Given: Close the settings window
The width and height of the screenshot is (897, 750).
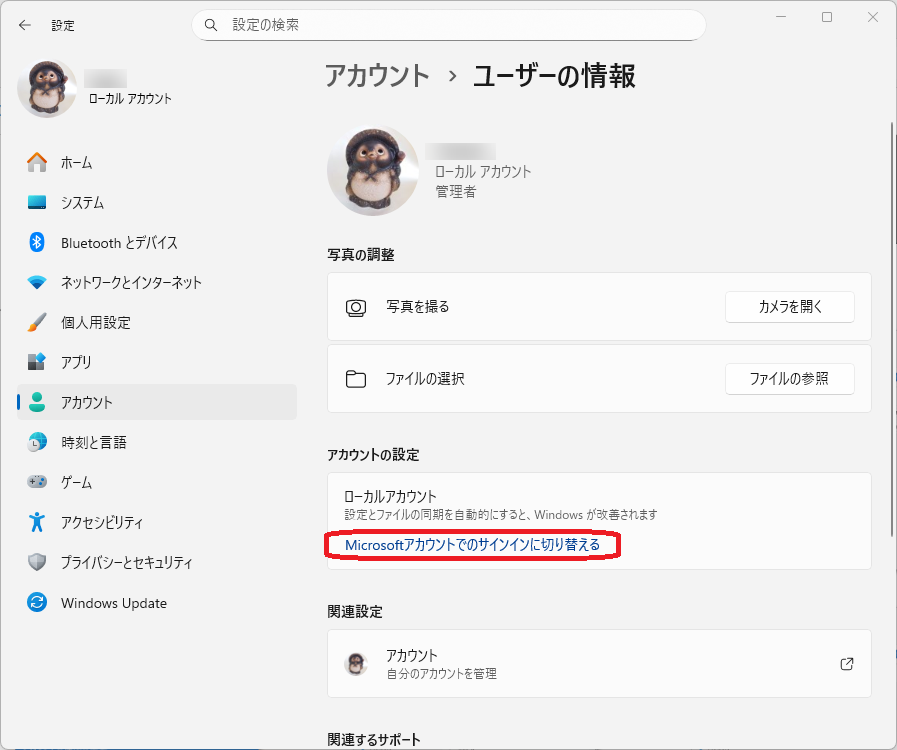Looking at the screenshot, I should coord(872,17).
